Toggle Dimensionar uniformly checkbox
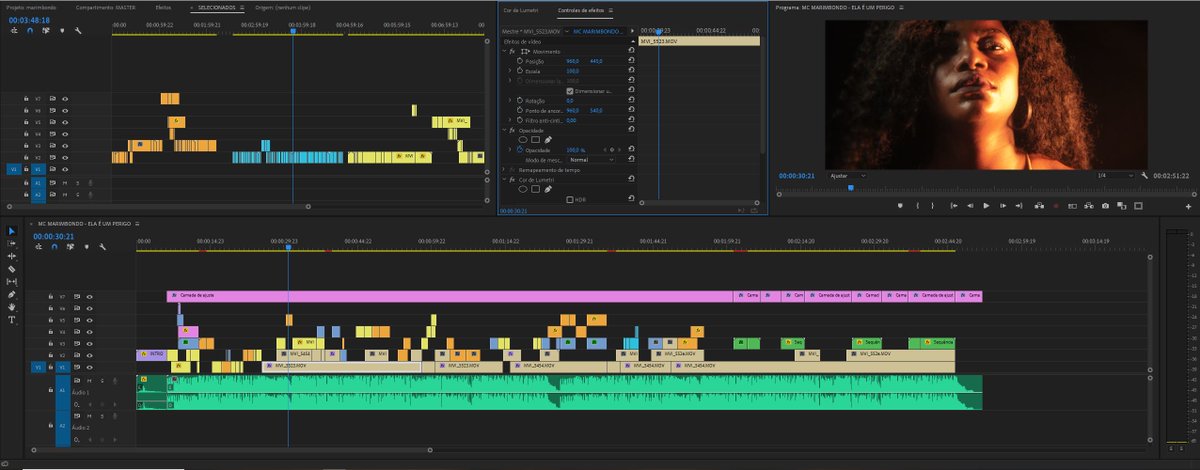 pos(570,91)
